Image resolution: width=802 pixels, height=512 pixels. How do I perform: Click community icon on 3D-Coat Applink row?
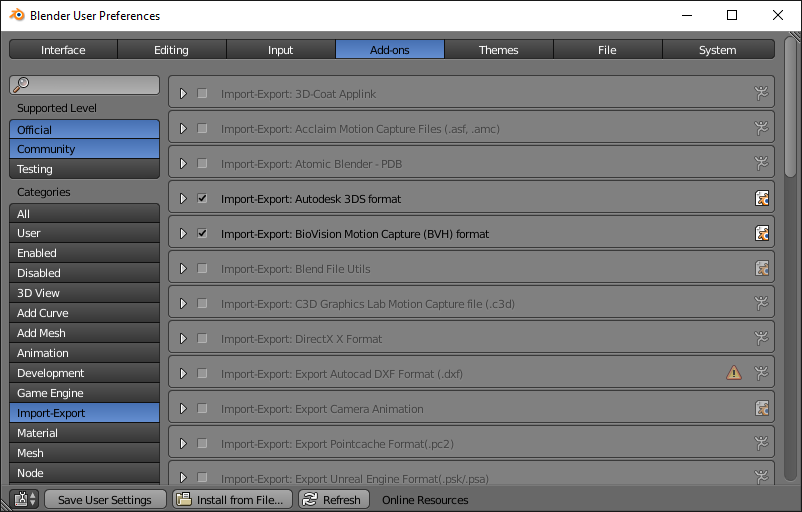click(762, 94)
